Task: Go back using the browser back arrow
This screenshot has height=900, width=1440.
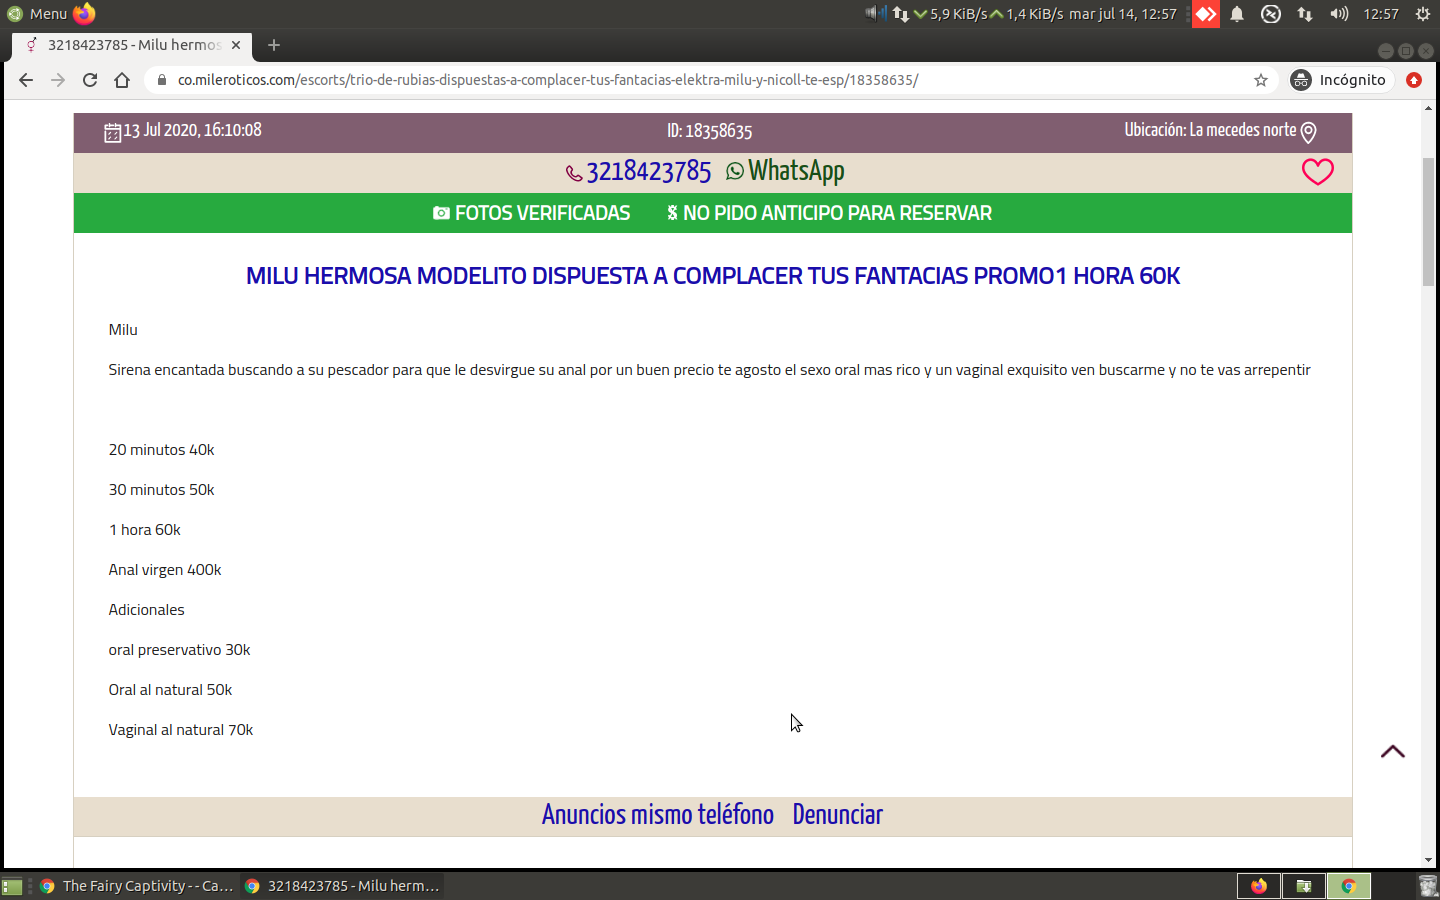Action: pyautogui.click(x=26, y=80)
